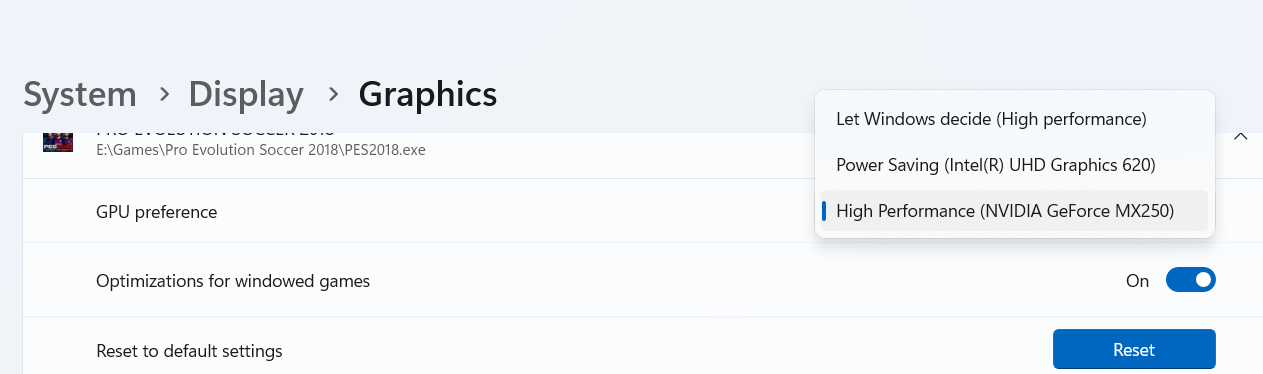The width and height of the screenshot is (1263, 374).
Task: Click Optimizations for windowed games label
Action: click(x=233, y=281)
